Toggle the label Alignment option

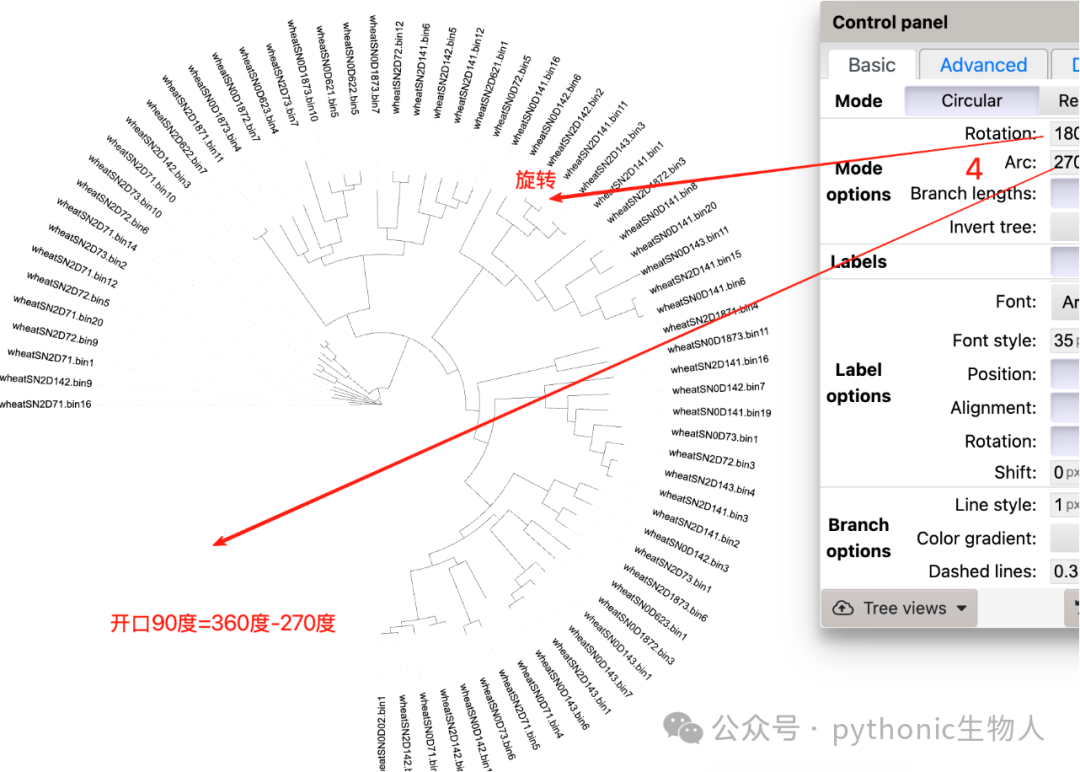[x=1065, y=408]
